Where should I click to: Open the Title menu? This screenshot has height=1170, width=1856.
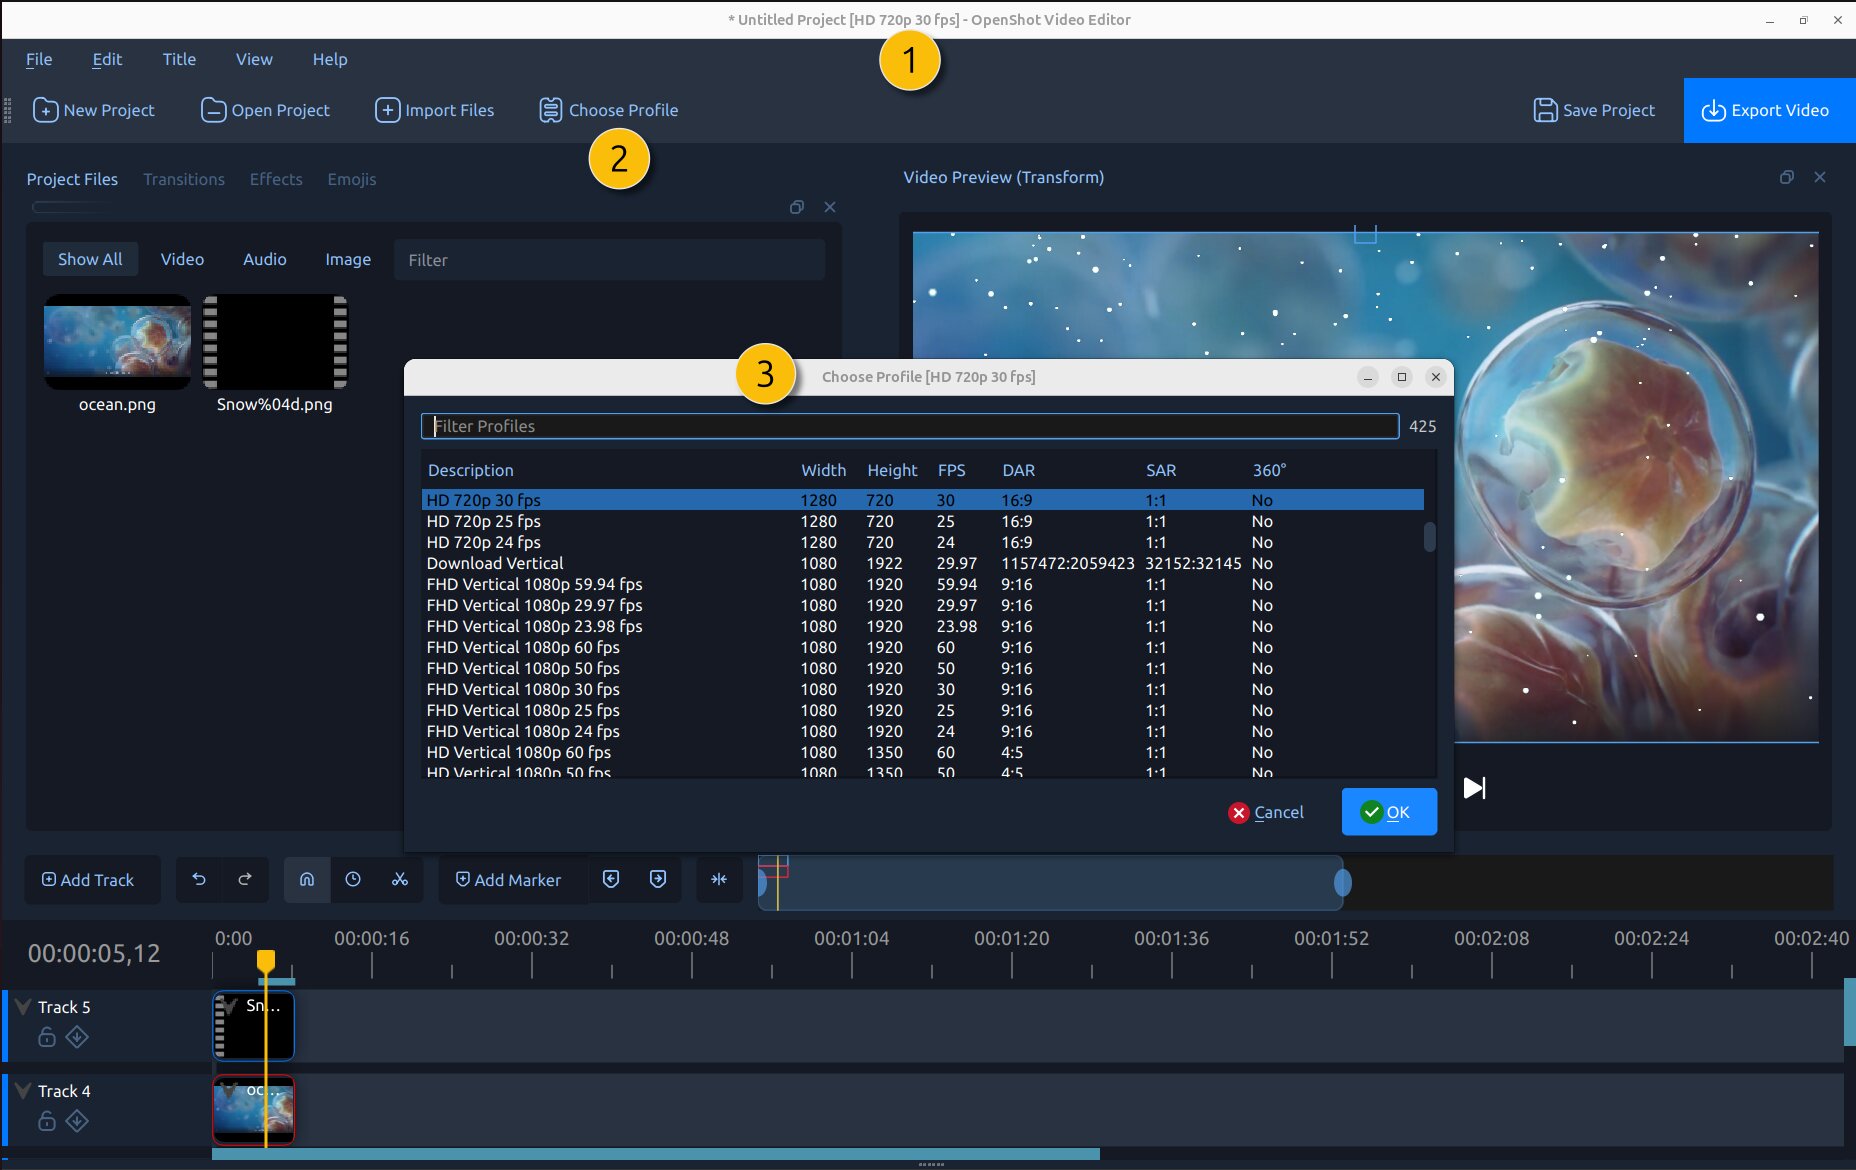pos(179,59)
